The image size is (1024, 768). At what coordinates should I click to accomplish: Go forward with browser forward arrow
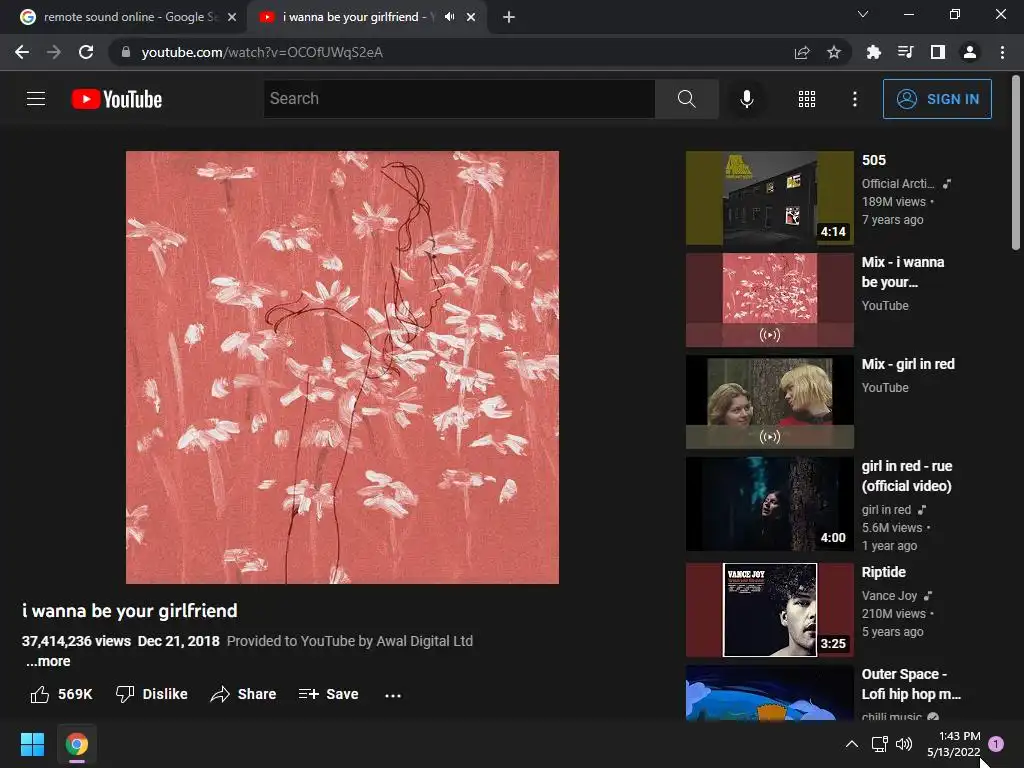[54, 52]
